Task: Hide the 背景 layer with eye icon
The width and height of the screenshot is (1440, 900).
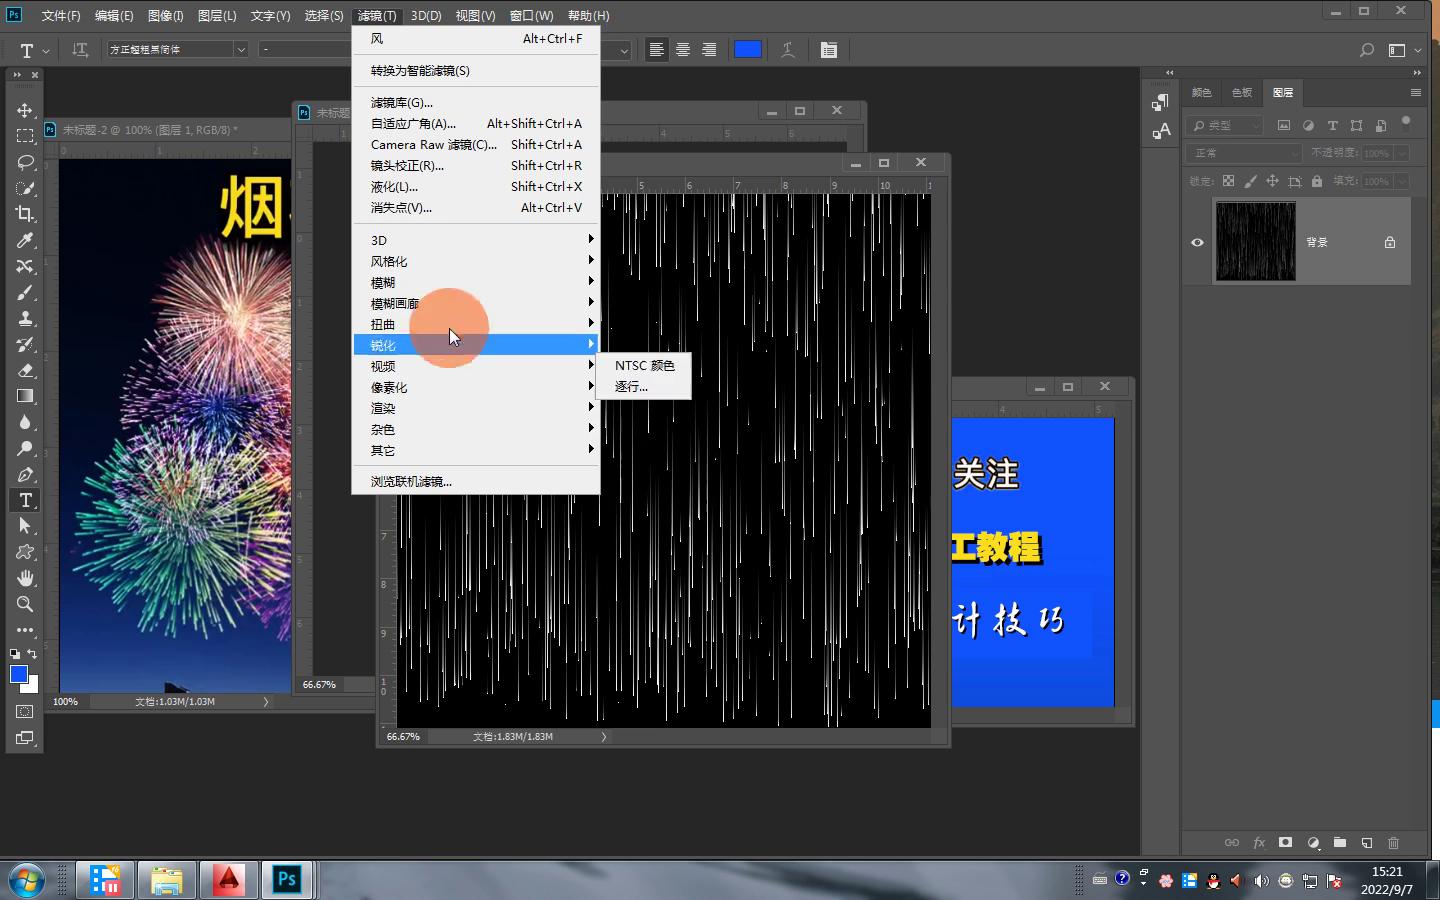Action: (1197, 242)
